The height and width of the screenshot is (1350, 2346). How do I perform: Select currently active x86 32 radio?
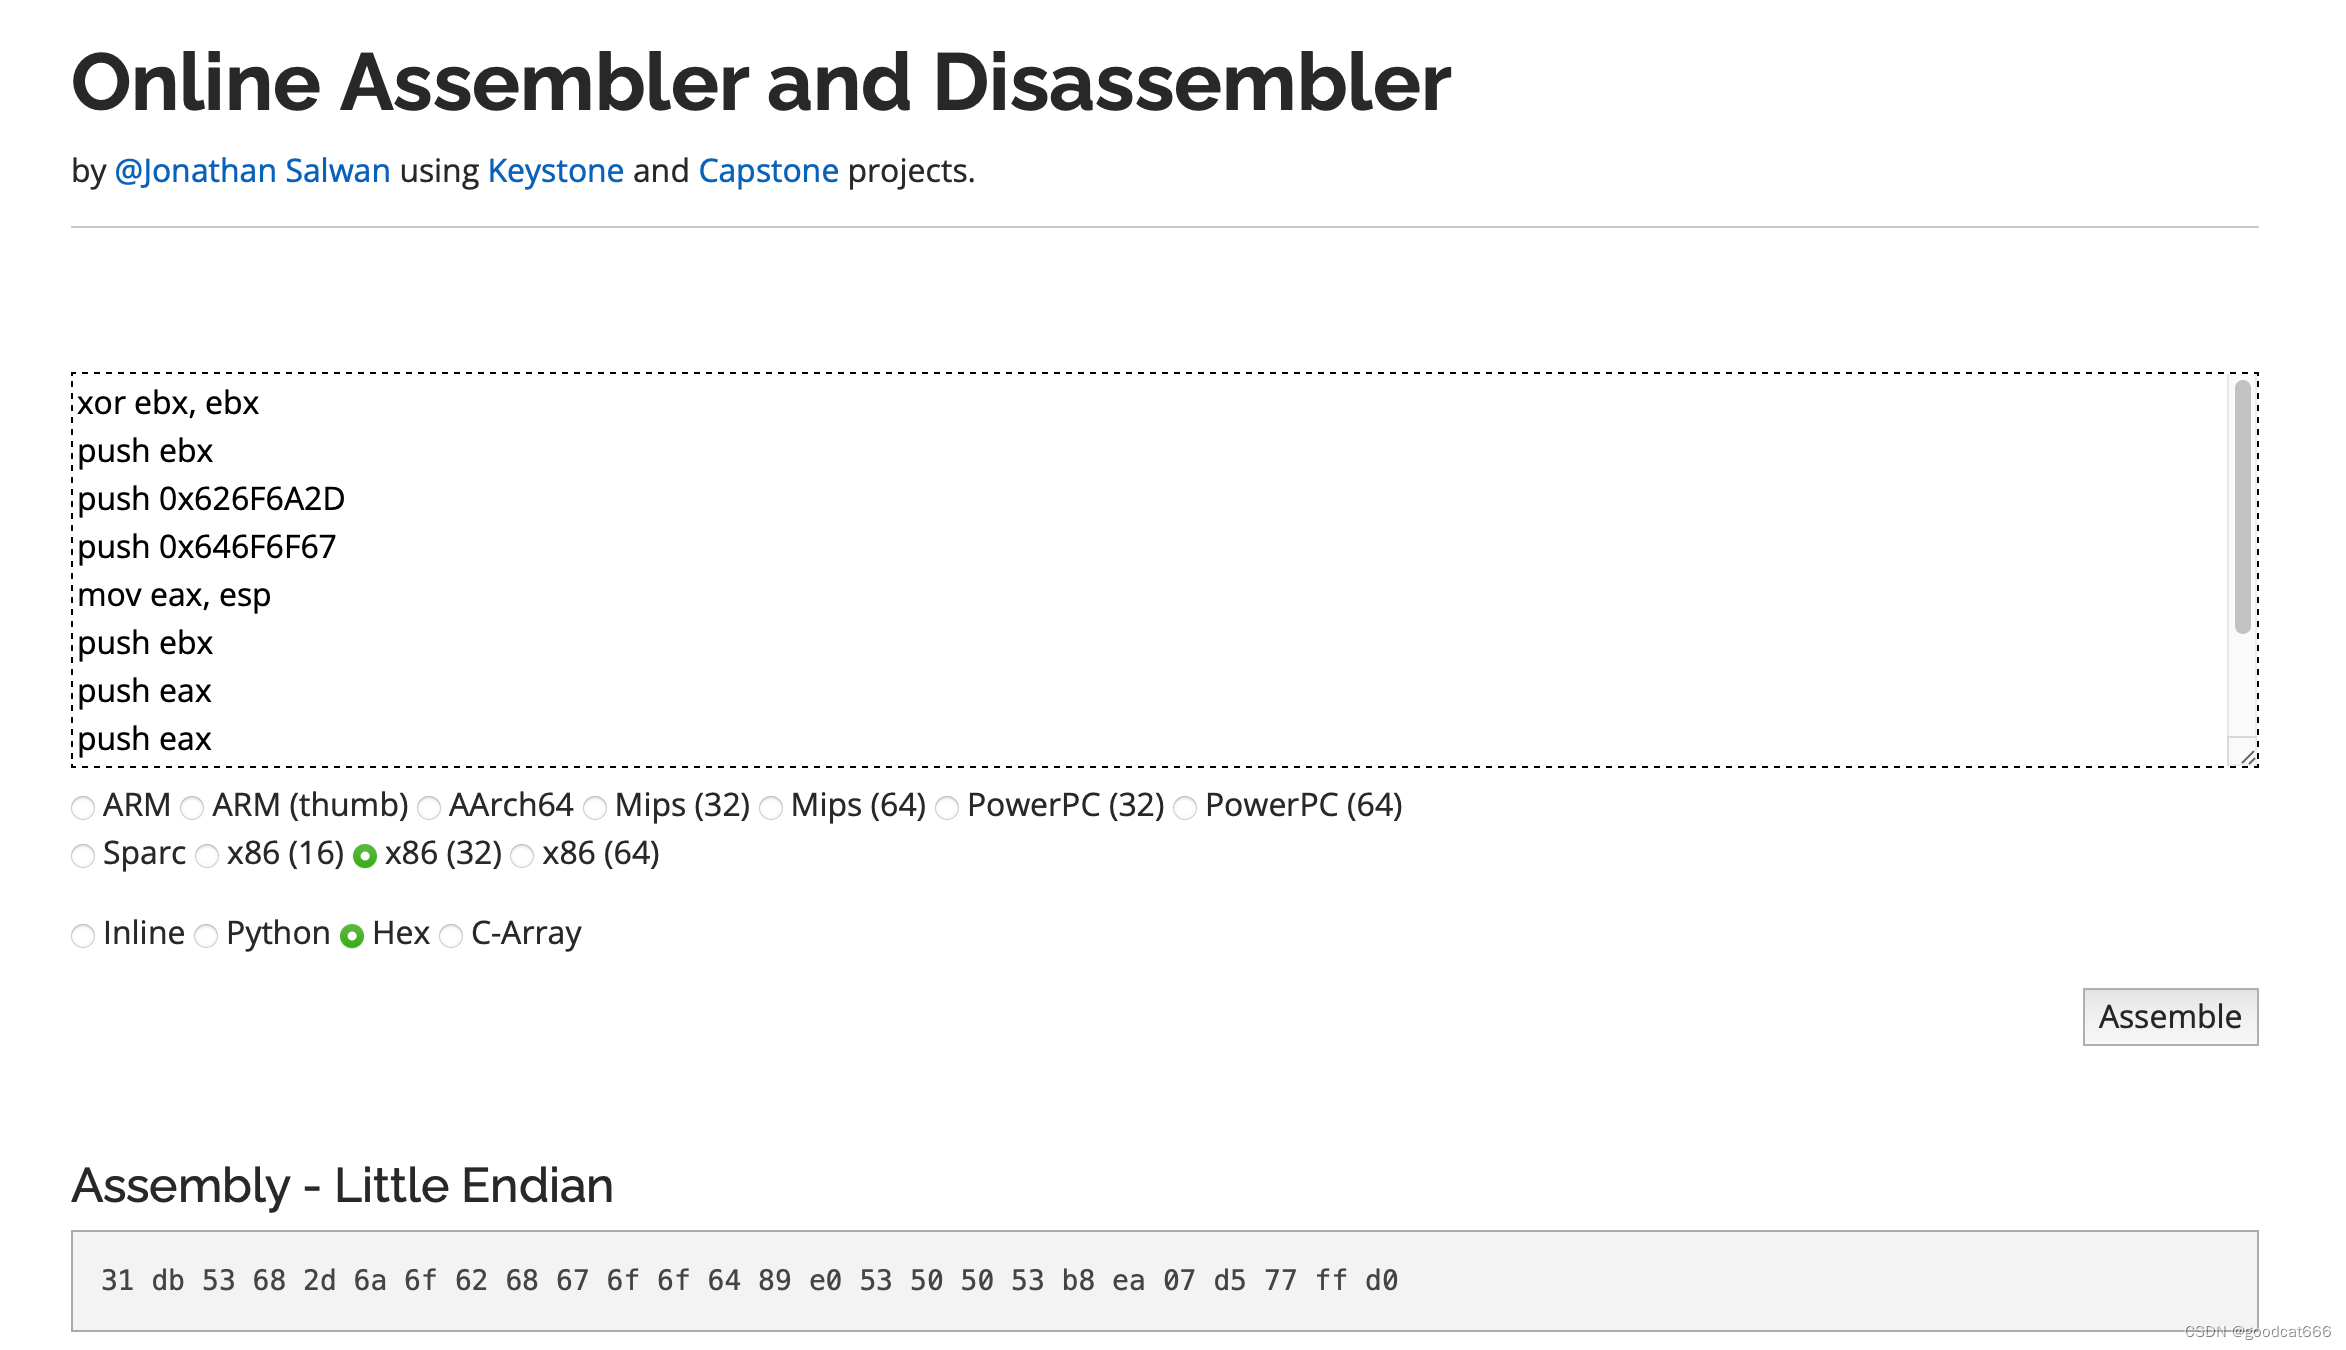[363, 854]
